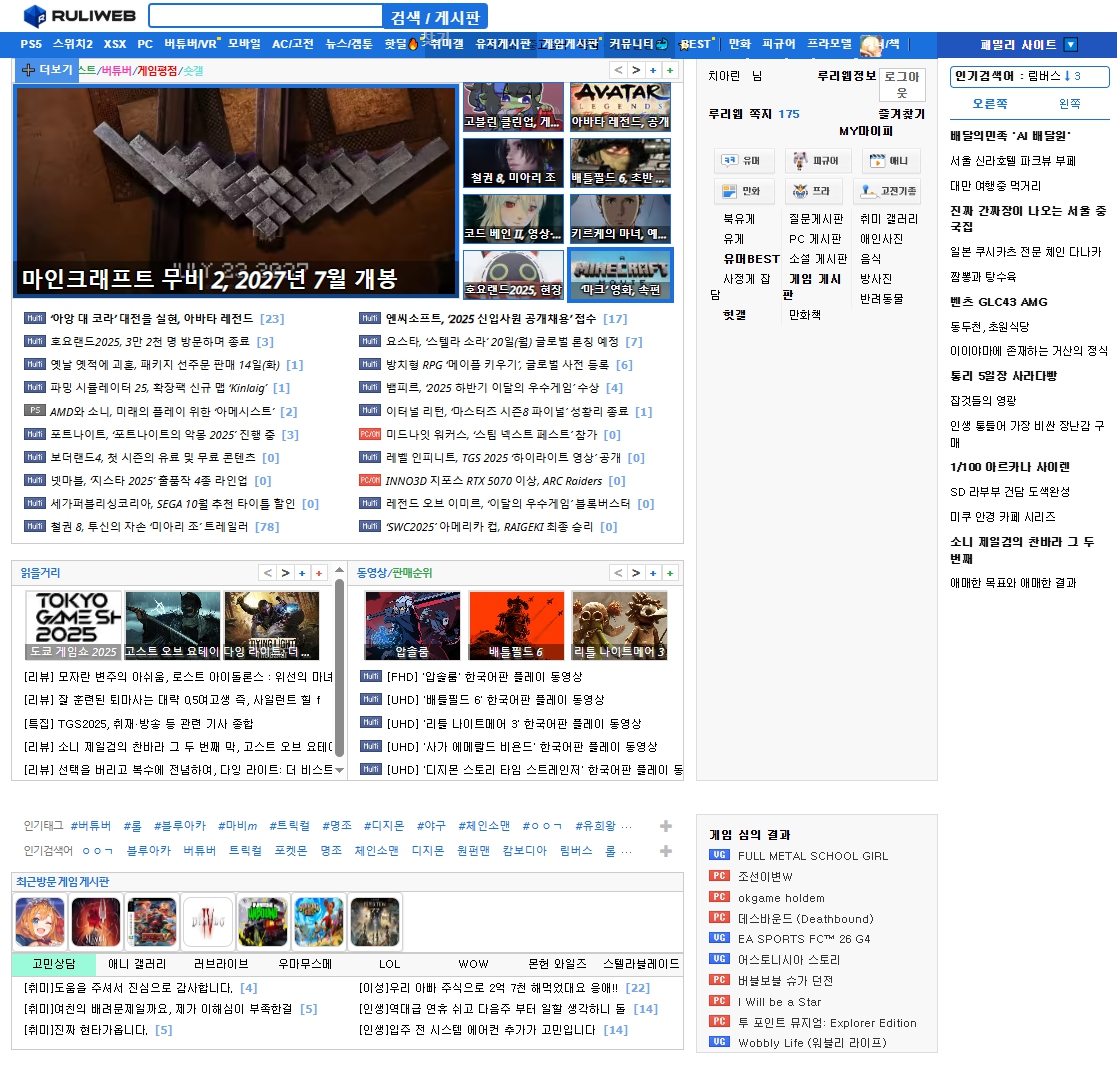Open the 고전기종 shortcut icon button
Viewport: 1117px width, 1067px height.
pos(890,191)
